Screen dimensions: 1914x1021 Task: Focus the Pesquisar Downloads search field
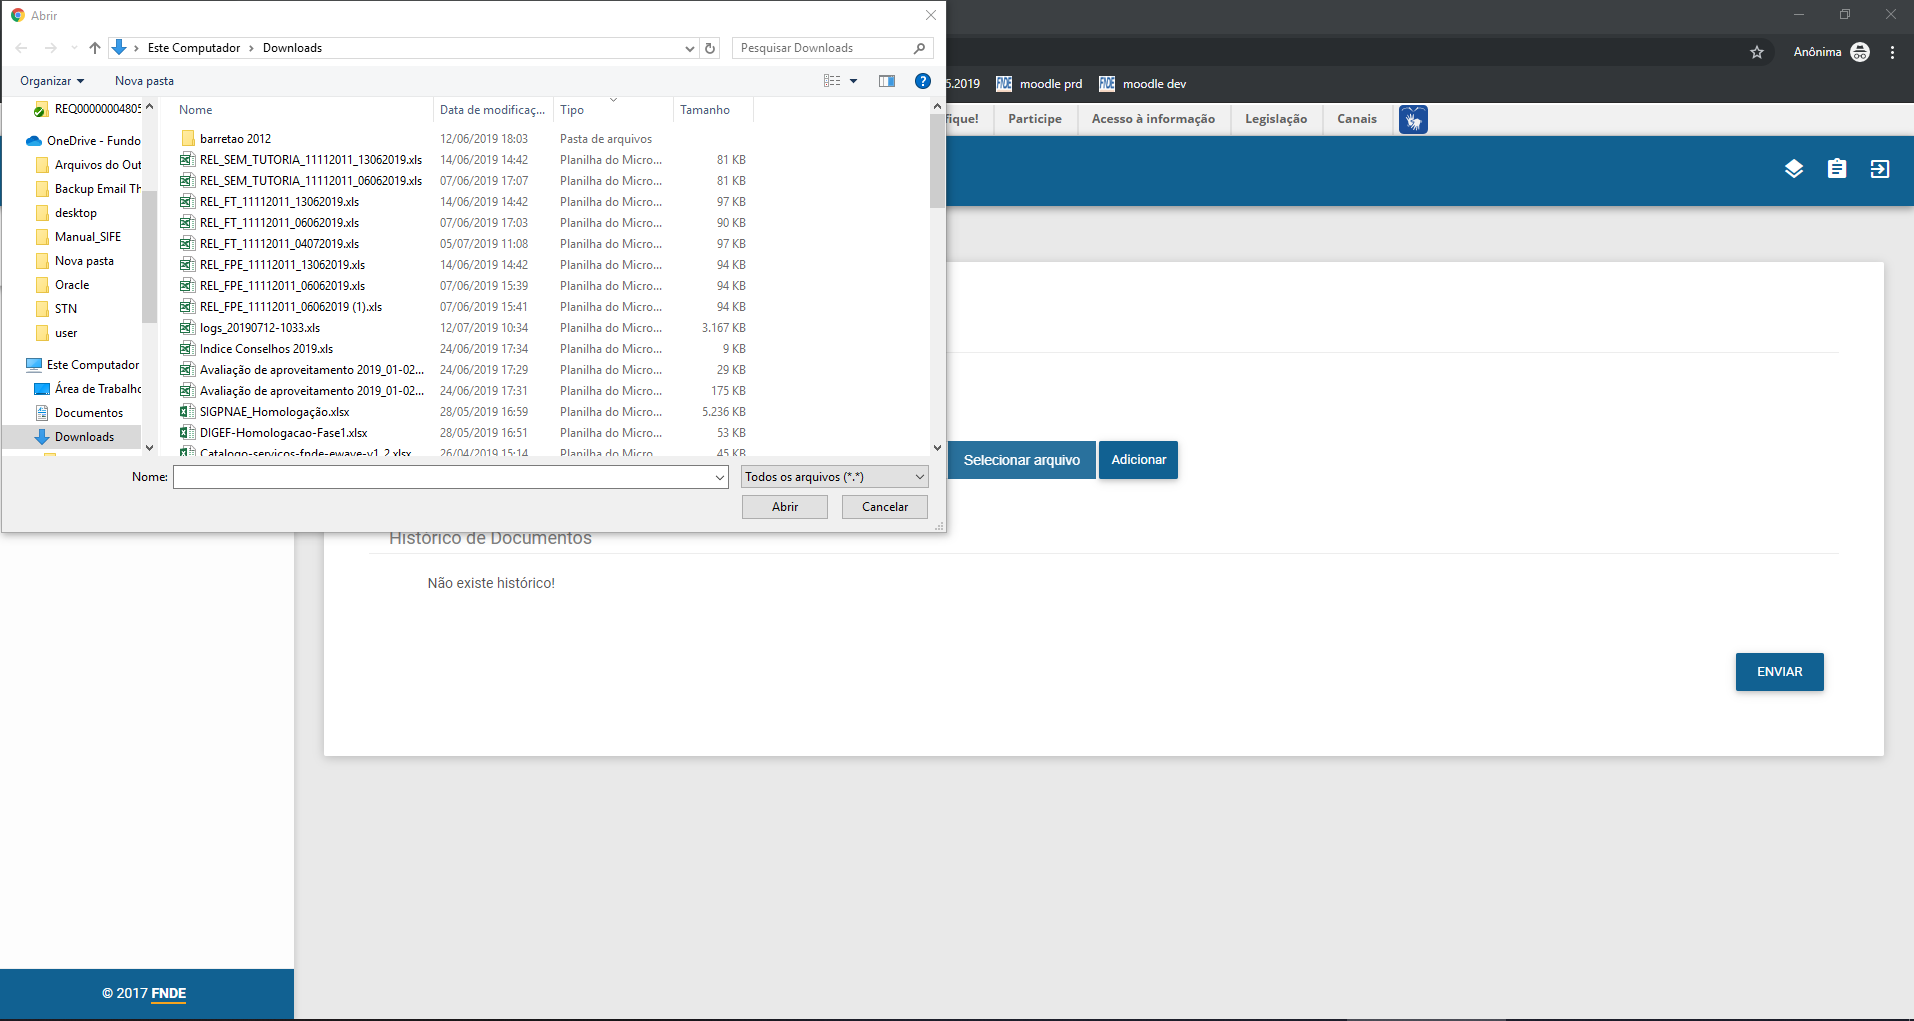click(822, 48)
